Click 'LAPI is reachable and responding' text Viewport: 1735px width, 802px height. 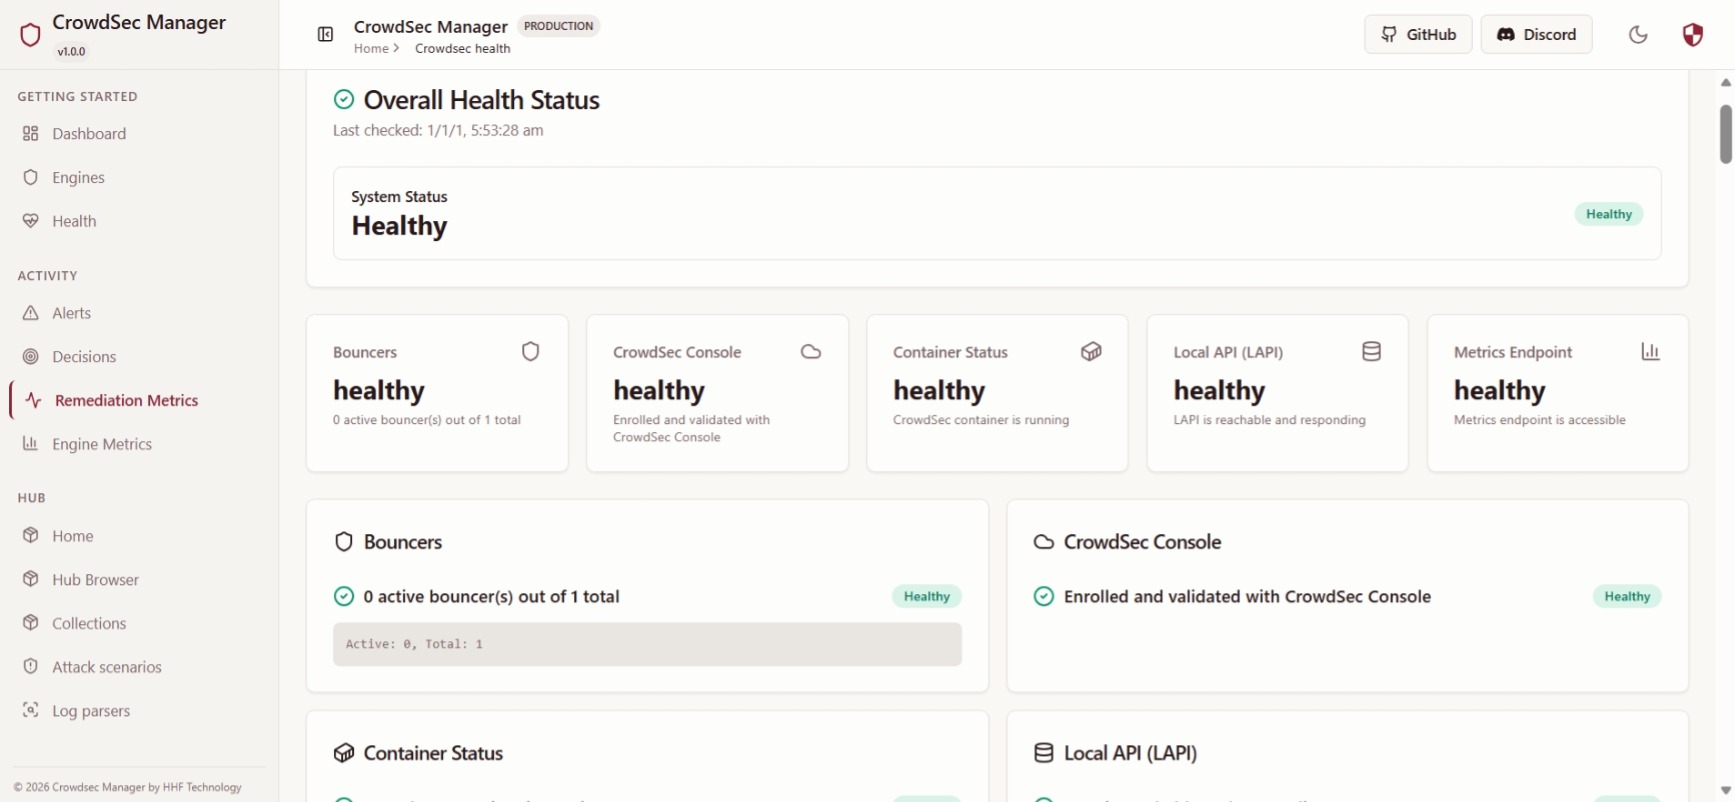pyautogui.click(x=1269, y=420)
